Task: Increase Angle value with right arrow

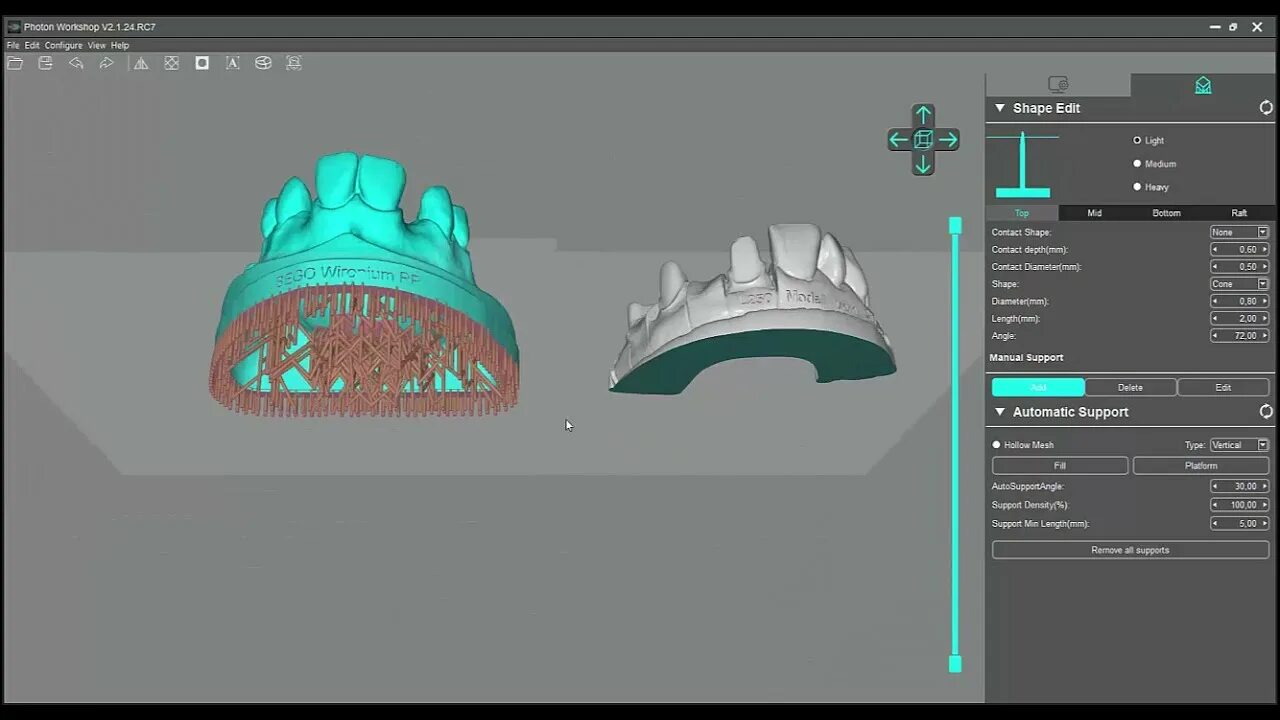Action: coord(1264,336)
